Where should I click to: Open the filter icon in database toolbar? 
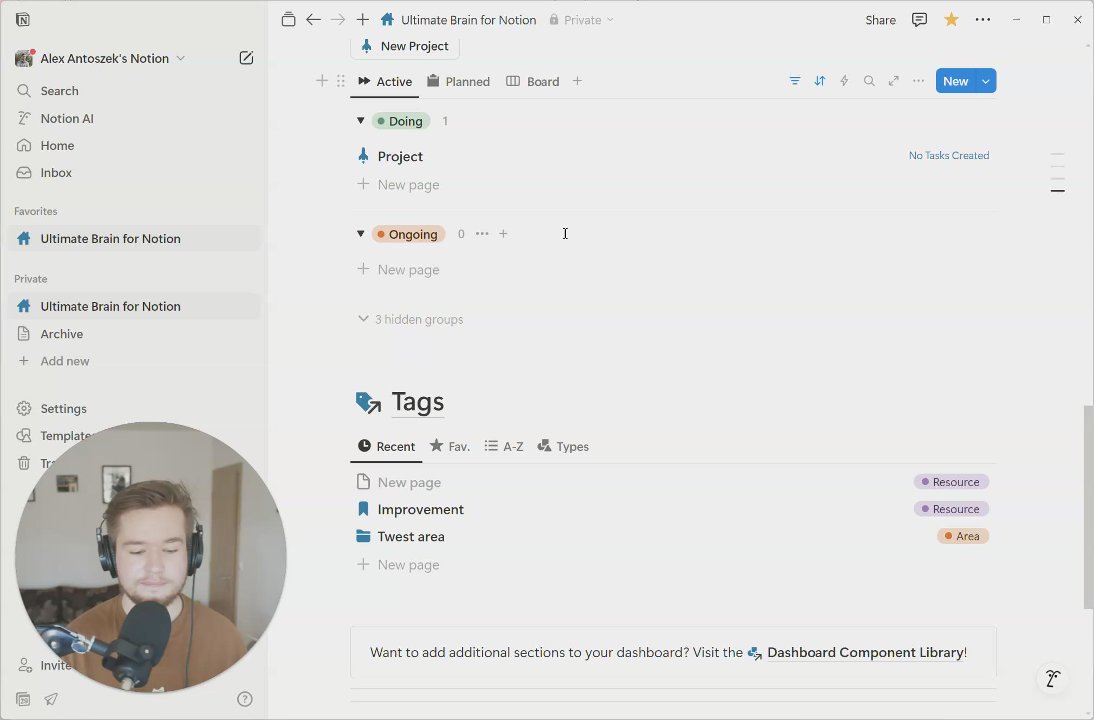tap(795, 81)
